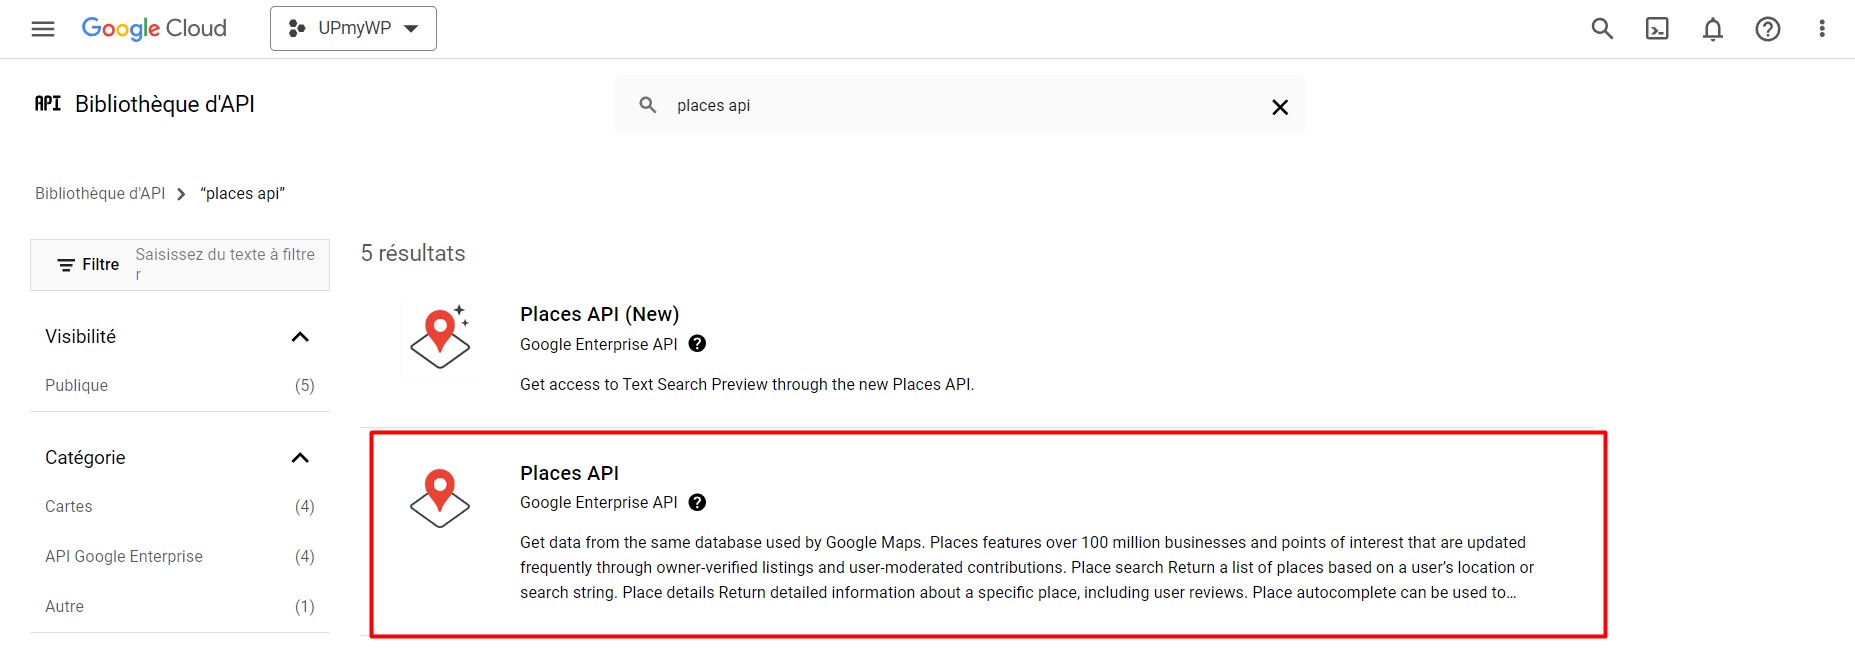The image size is (1855, 648).
Task: Open the Places API result title
Action: (569, 473)
